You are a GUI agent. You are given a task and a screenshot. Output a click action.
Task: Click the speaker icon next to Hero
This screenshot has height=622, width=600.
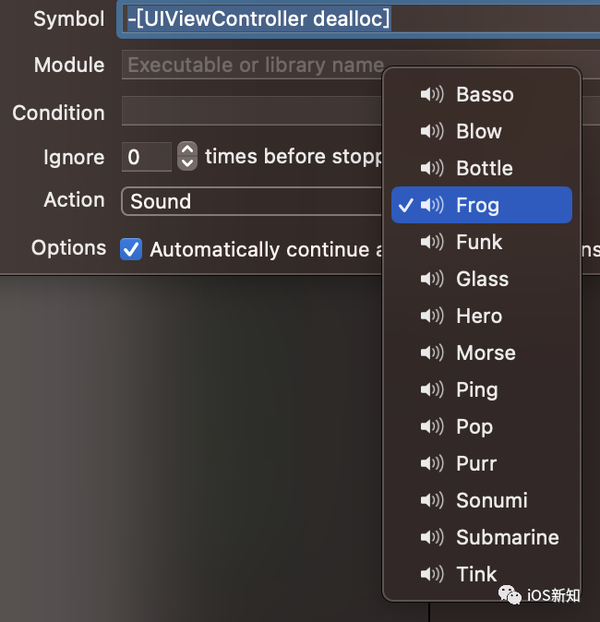click(x=432, y=316)
